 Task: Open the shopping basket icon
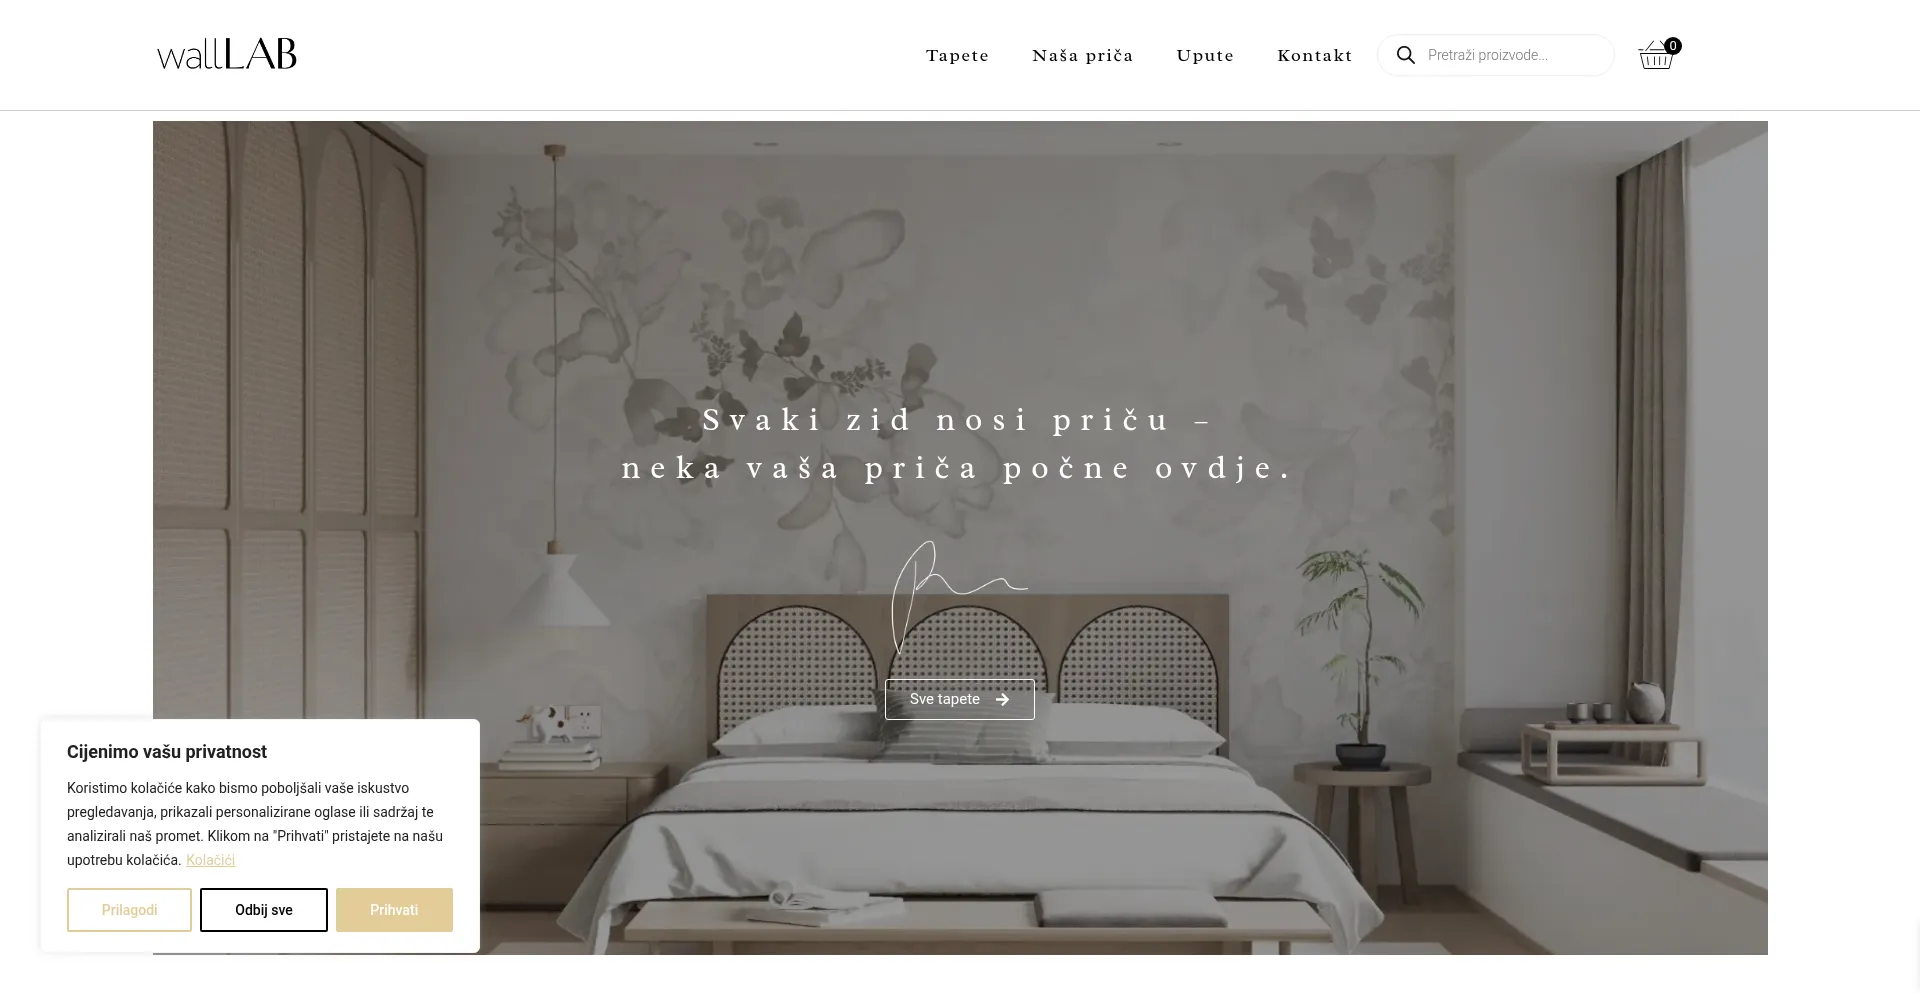click(1655, 56)
